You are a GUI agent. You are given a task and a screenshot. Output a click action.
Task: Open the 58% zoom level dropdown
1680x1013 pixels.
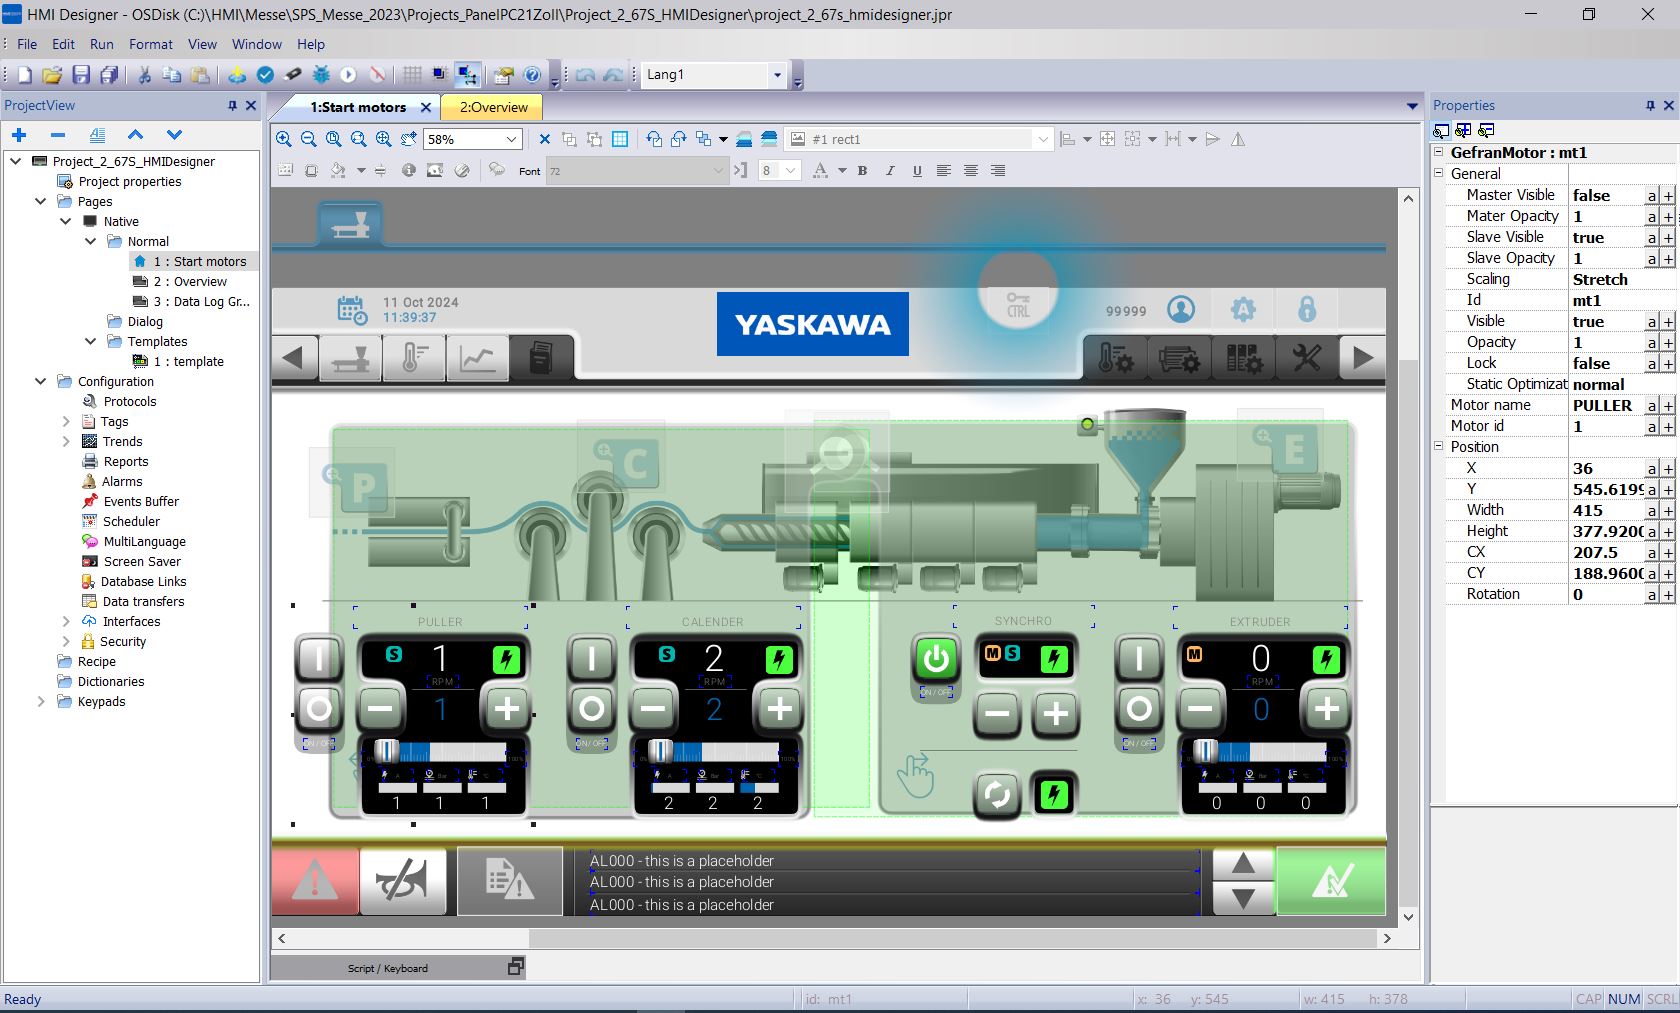pyautogui.click(x=511, y=139)
